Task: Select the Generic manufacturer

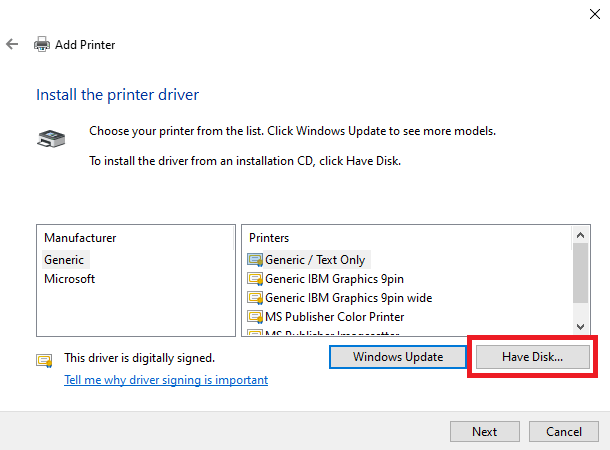Action: click(64, 260)
